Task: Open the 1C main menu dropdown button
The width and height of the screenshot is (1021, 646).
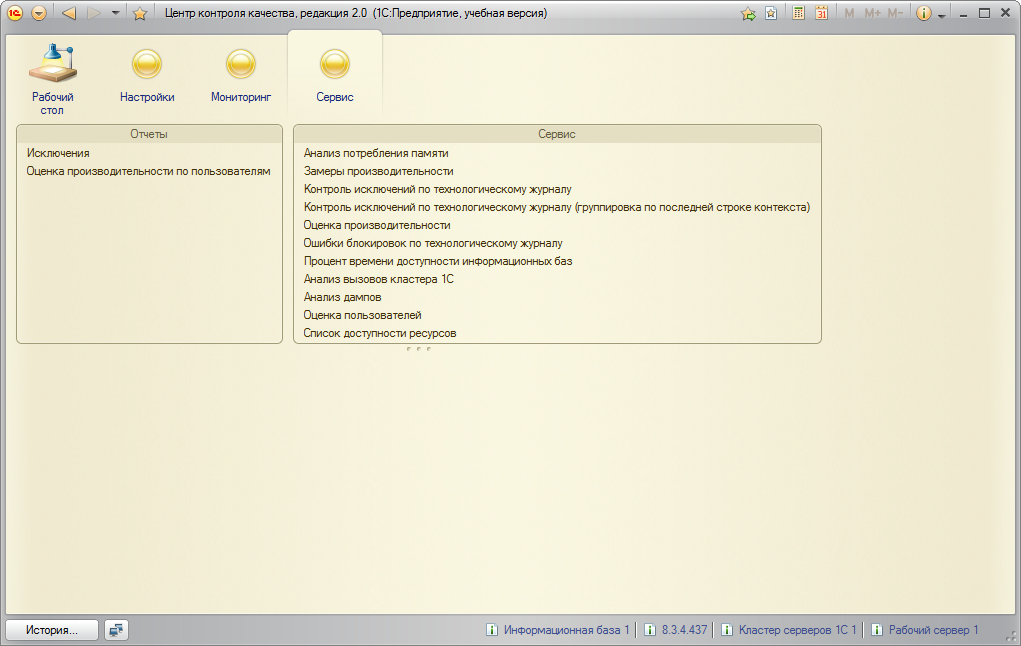Action: coord(39,13)
